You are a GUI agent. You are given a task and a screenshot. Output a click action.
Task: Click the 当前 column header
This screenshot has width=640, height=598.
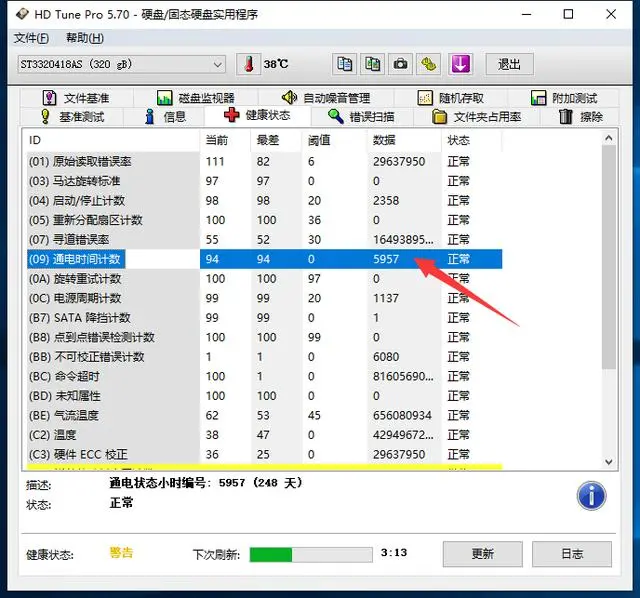click(x=225, y=140)
